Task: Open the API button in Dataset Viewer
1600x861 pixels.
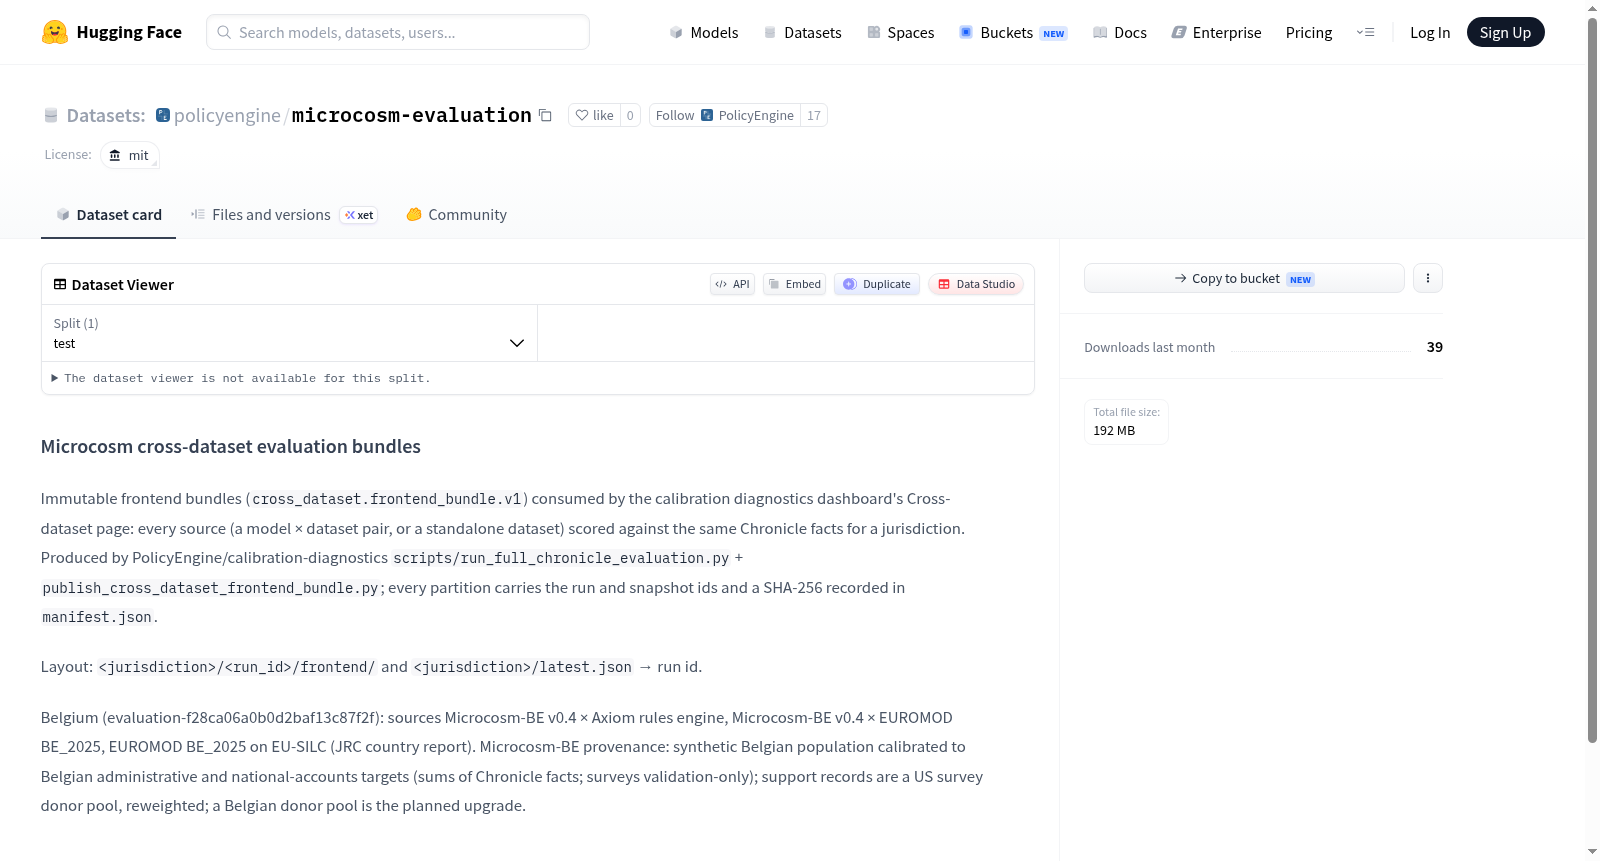Action: 732,284
